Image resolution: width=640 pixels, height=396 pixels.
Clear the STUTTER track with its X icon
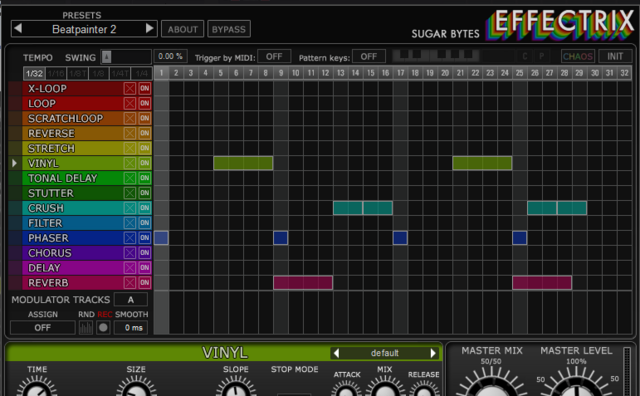(x=130, y=193)
